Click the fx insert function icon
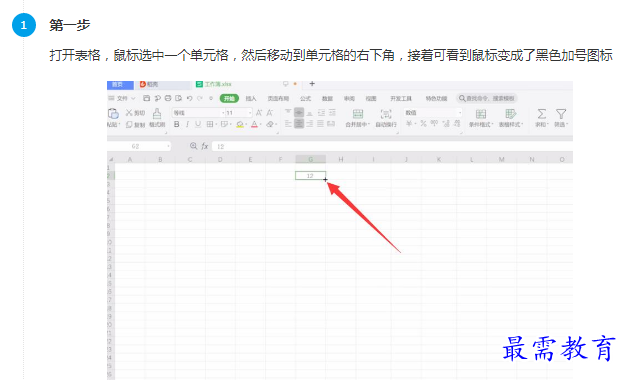The height and width of the screenshot is (380, 624). click(x=205, y=146)
